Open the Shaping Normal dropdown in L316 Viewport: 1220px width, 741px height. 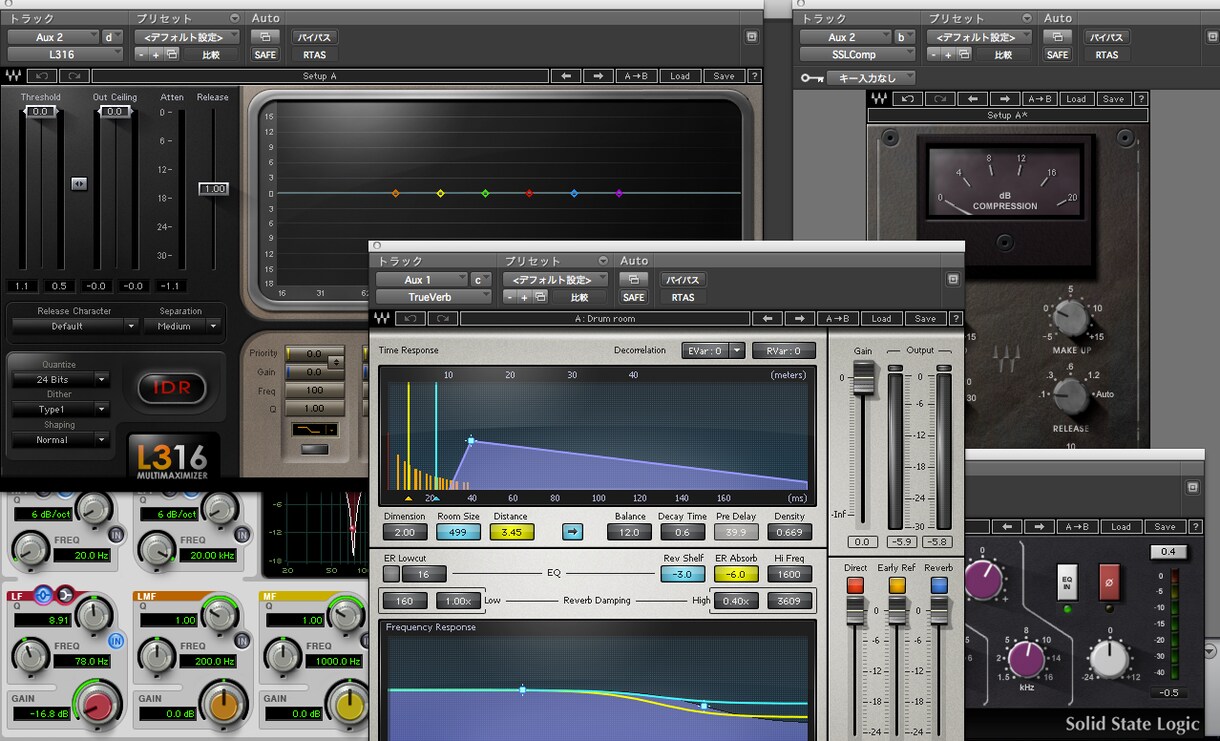(60, 439)
